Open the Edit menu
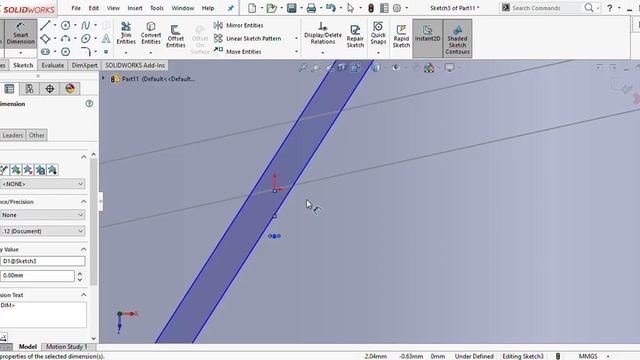 click(93, 8)
